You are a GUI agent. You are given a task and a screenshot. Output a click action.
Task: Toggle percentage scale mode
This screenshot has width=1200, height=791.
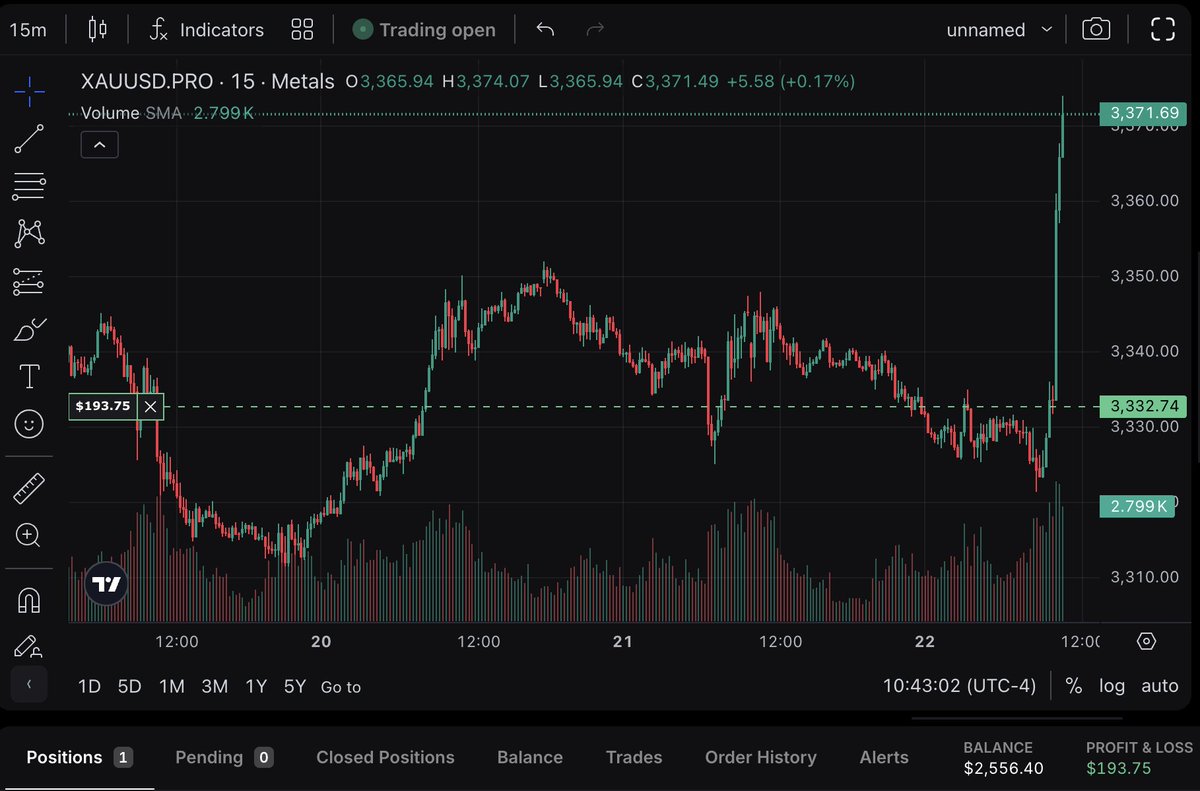pyautogui.click(x=1074, y=686)
